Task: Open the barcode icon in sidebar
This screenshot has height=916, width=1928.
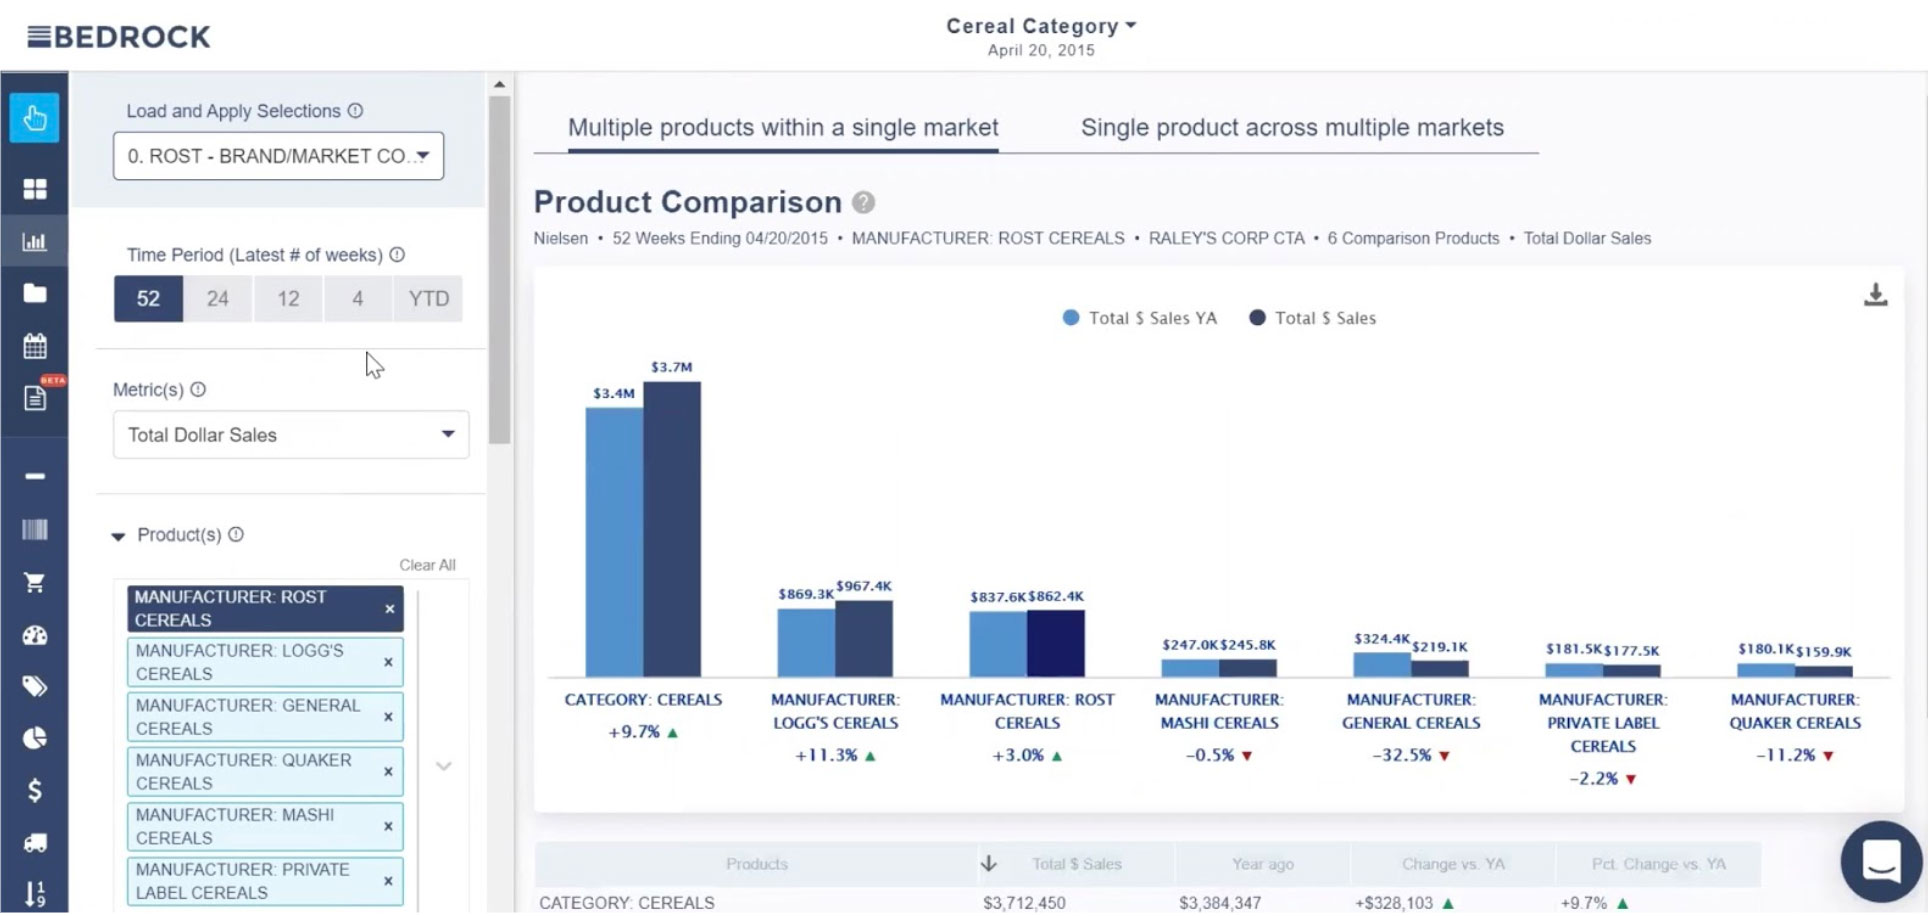Action: [x=35, y=529]
